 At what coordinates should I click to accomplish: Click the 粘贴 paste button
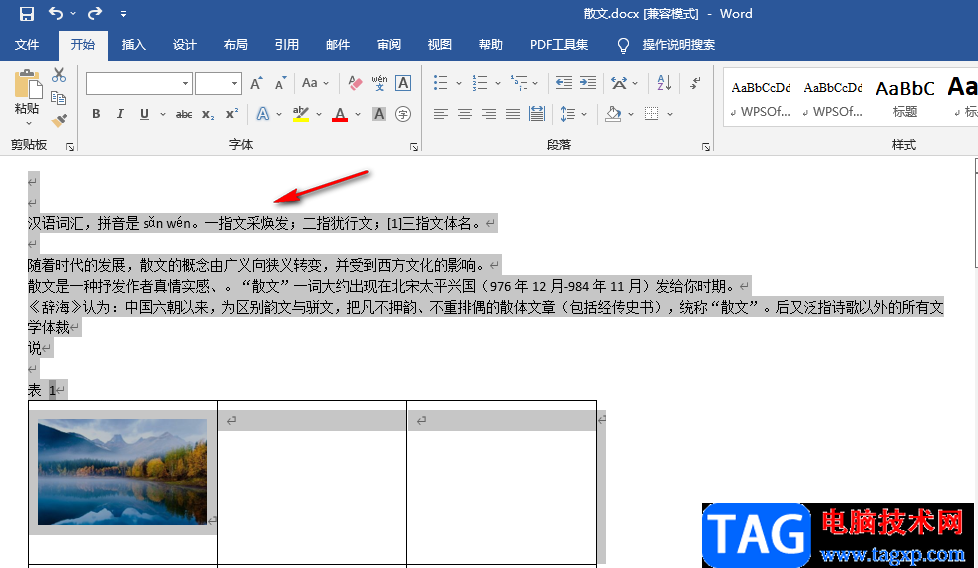coord(27,94)
